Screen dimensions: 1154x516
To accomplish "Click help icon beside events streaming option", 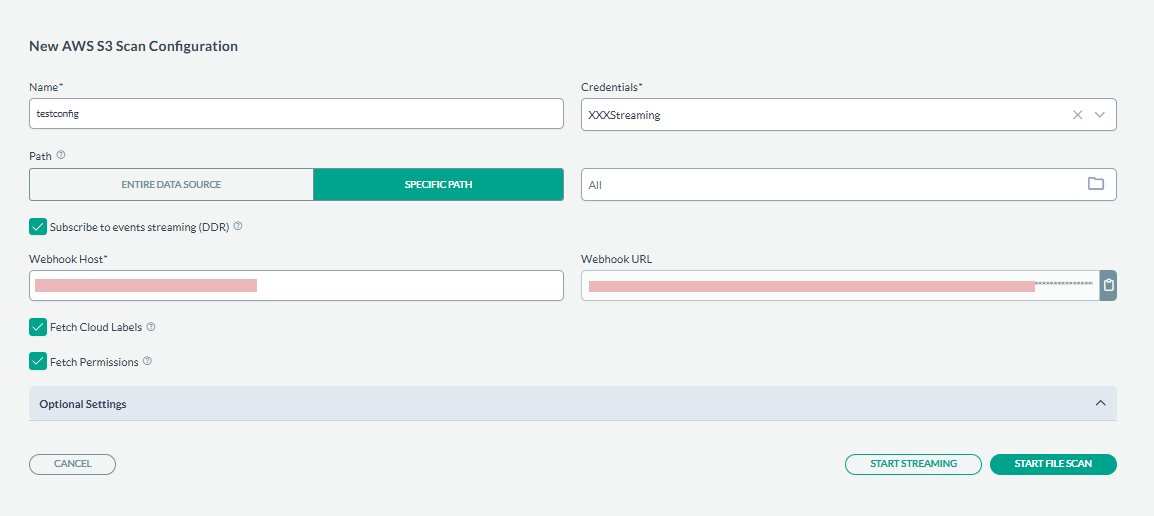I will [238, 227].
